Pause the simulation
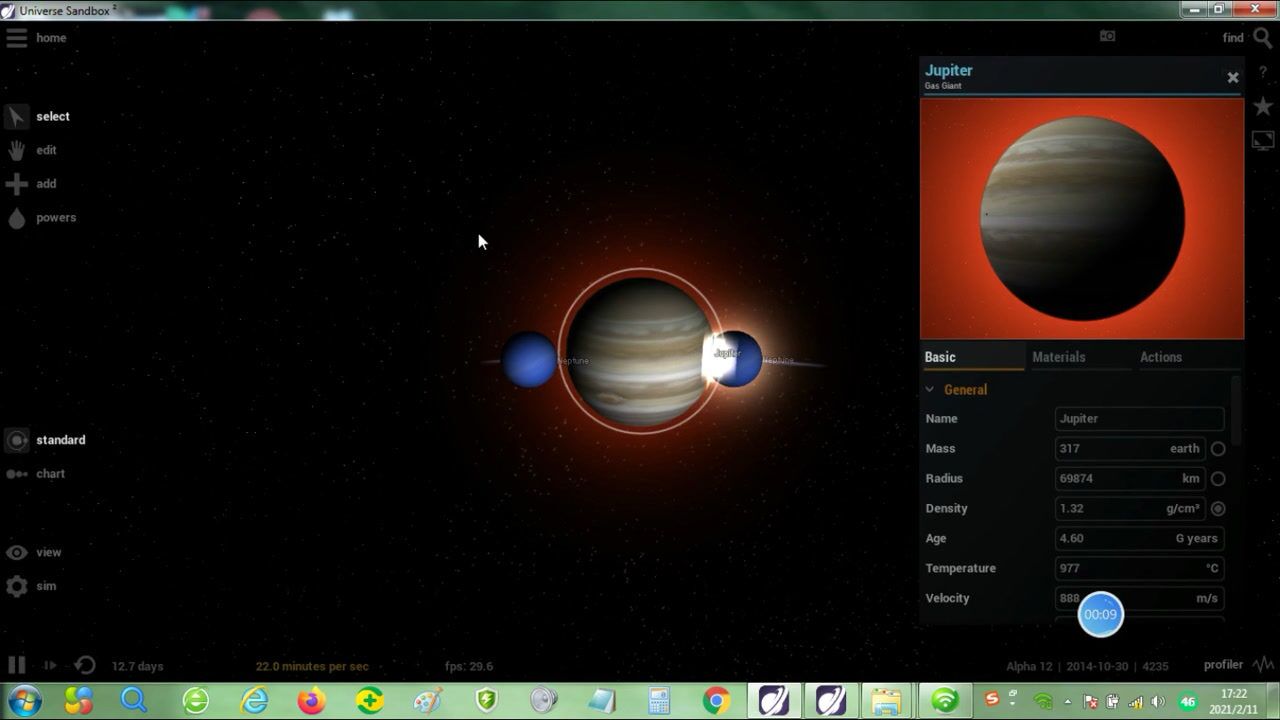The image size is (1280, 720). click(x=16, y=665)
